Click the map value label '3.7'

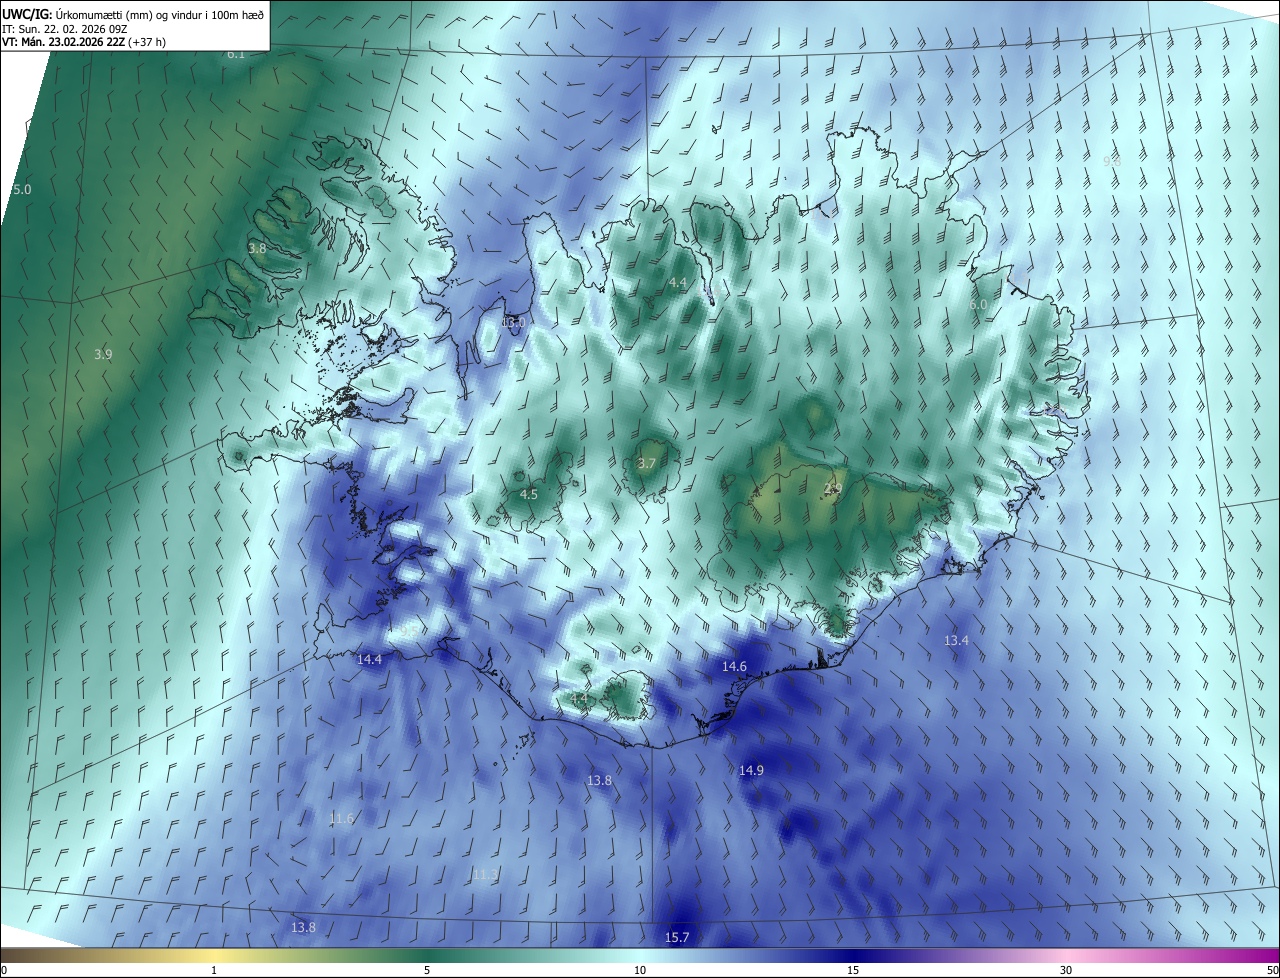(x=647, y=463)
